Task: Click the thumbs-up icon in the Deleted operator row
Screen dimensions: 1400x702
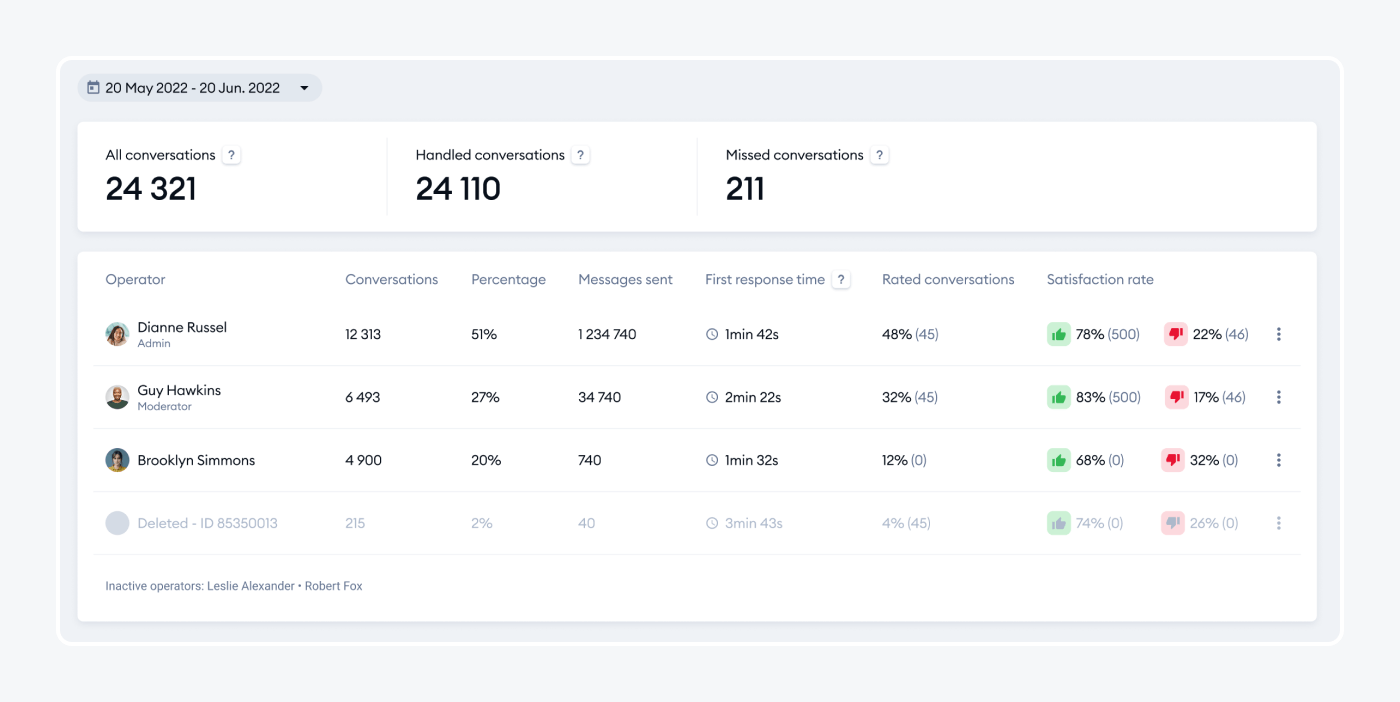Action: point(1059,522)
